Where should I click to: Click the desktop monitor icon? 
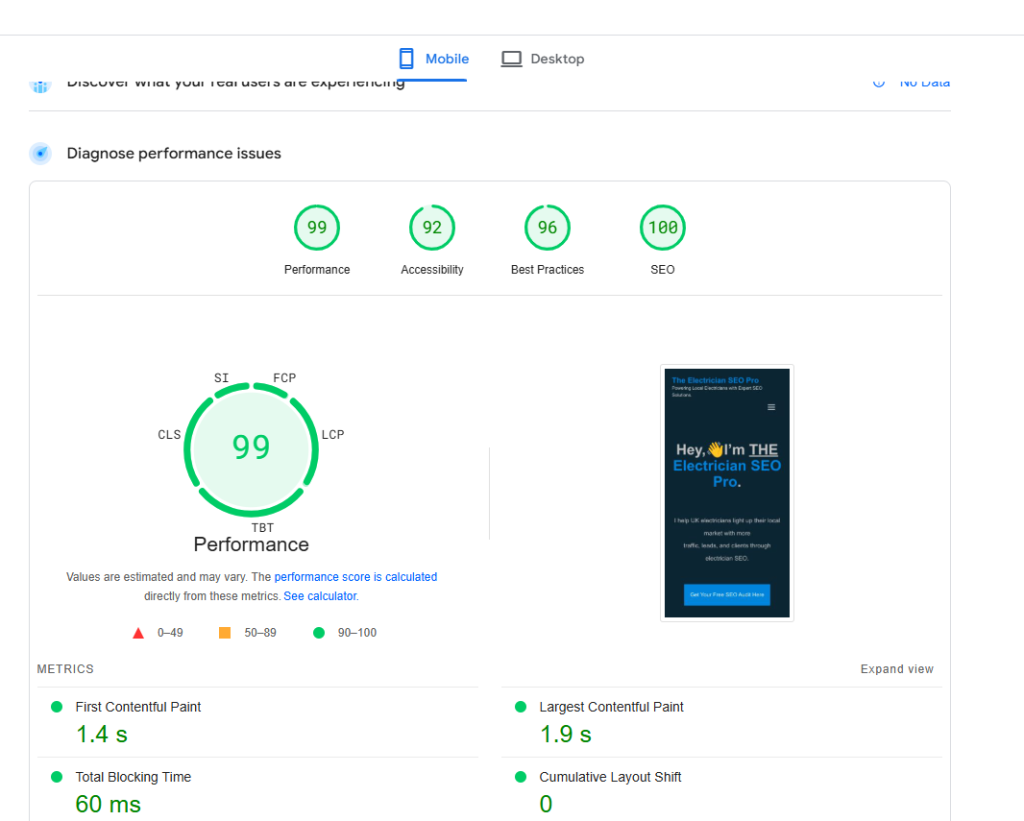511,59
